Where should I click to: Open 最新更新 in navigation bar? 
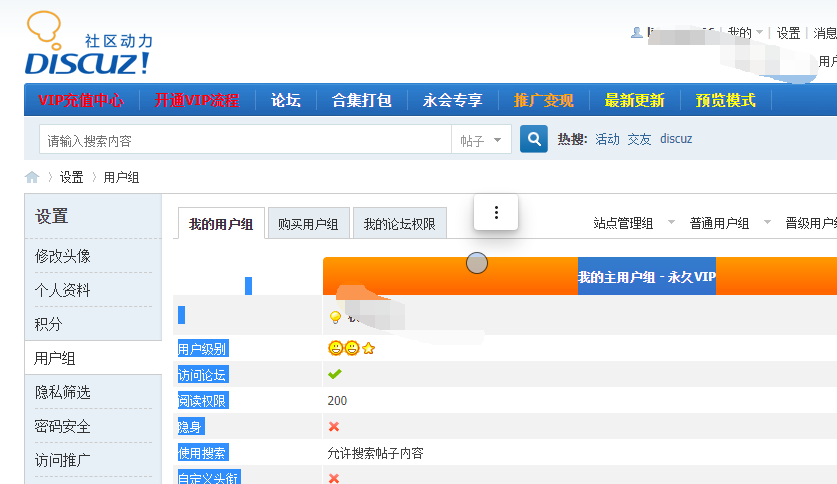tap(634, 100)
